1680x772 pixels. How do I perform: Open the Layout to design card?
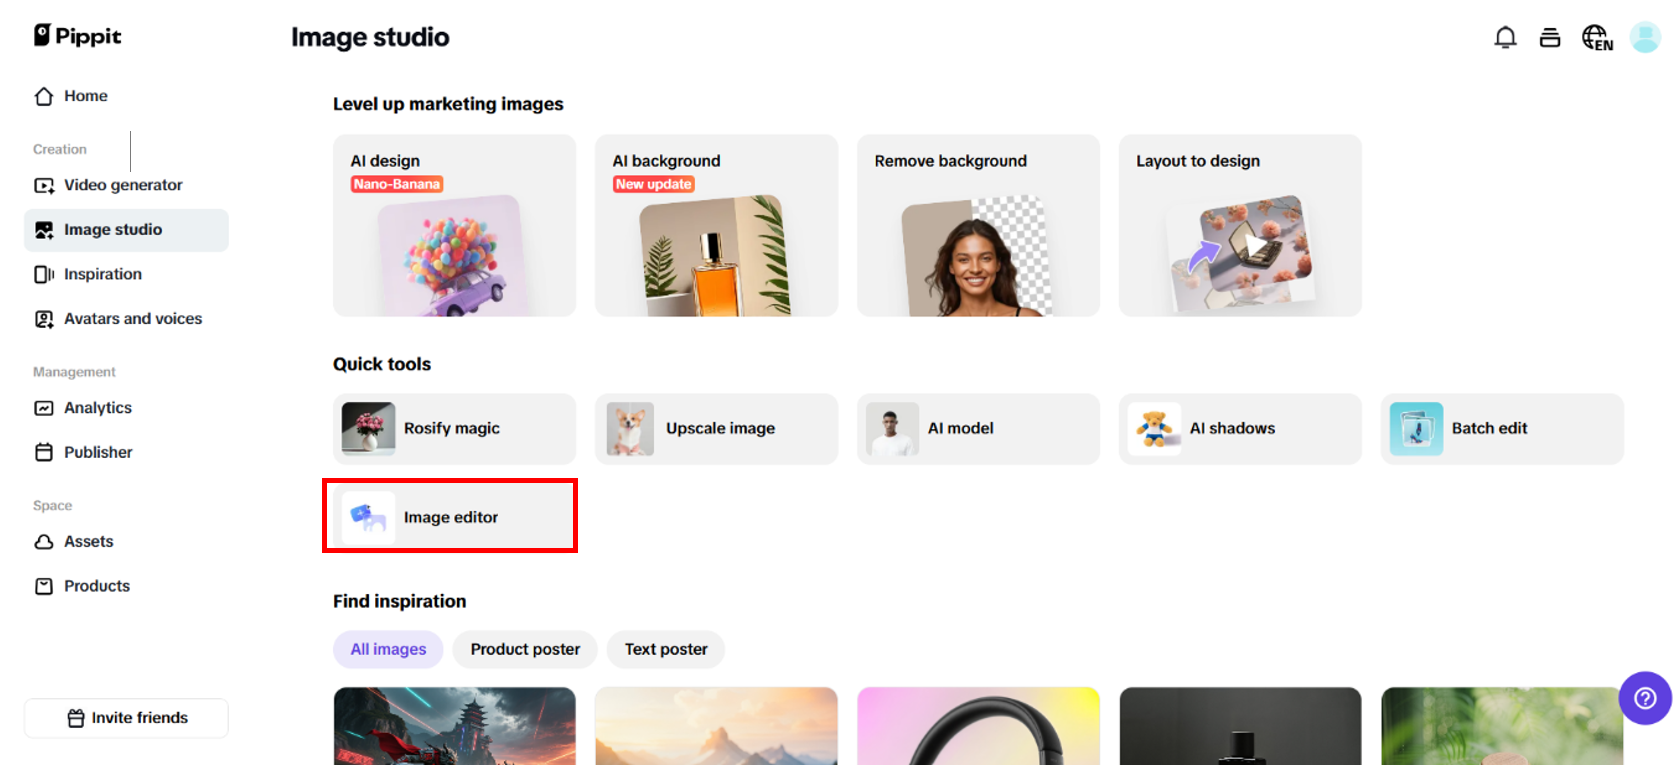tap(1240, 226)
